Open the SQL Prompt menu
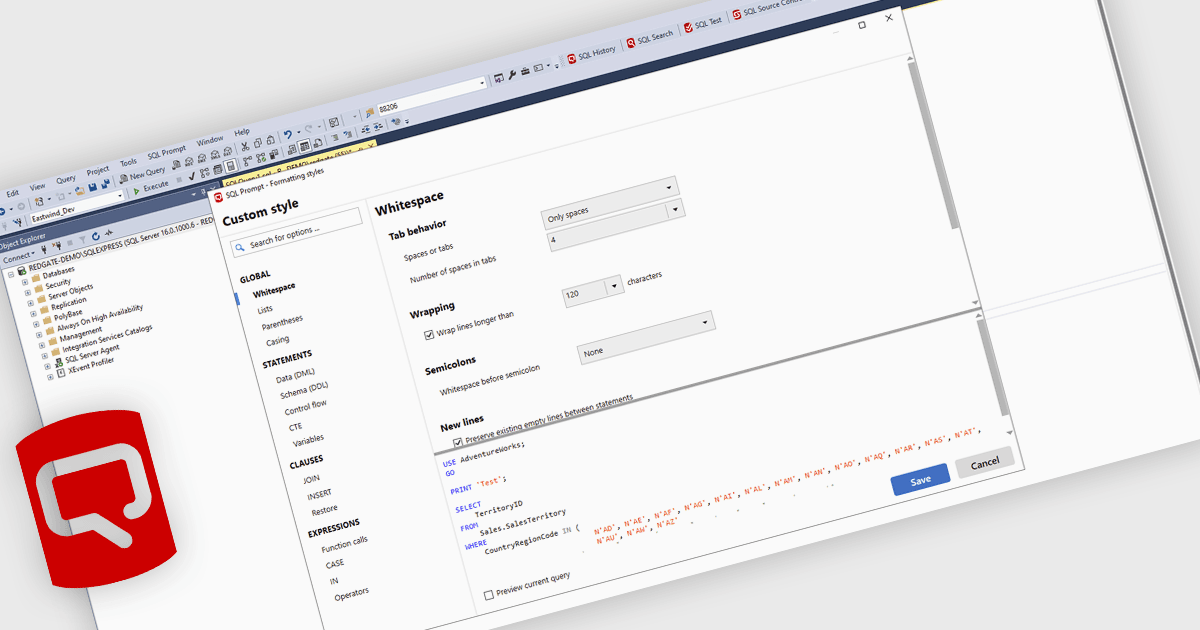 tap(167, 152)
